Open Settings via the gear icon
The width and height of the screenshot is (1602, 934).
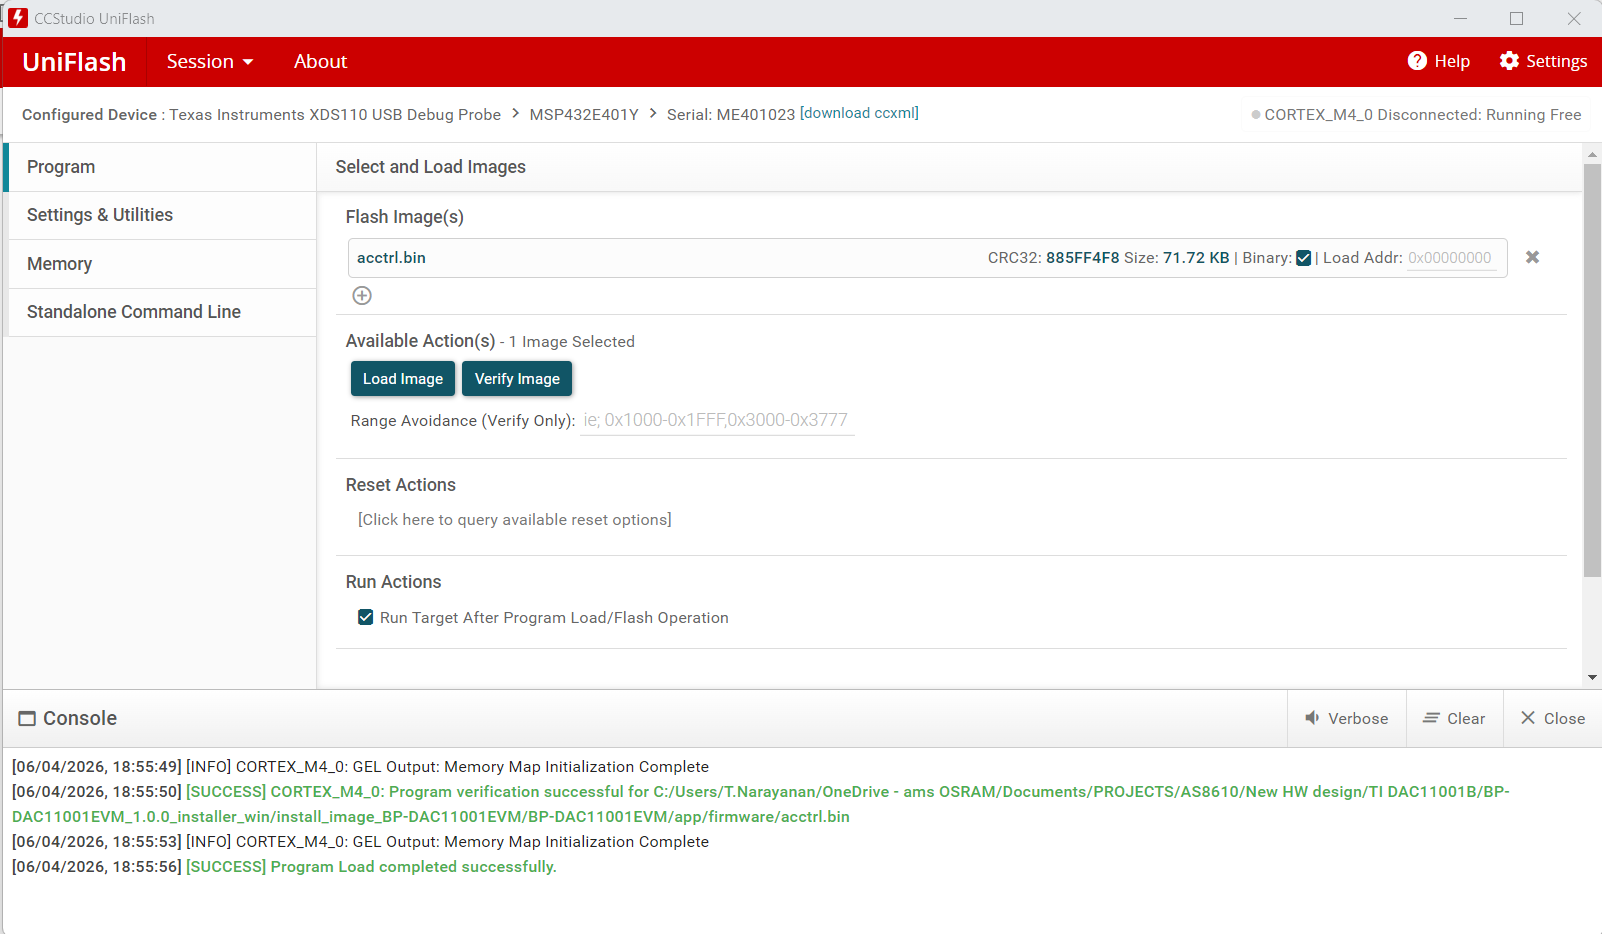click(x=1509, y=61)
